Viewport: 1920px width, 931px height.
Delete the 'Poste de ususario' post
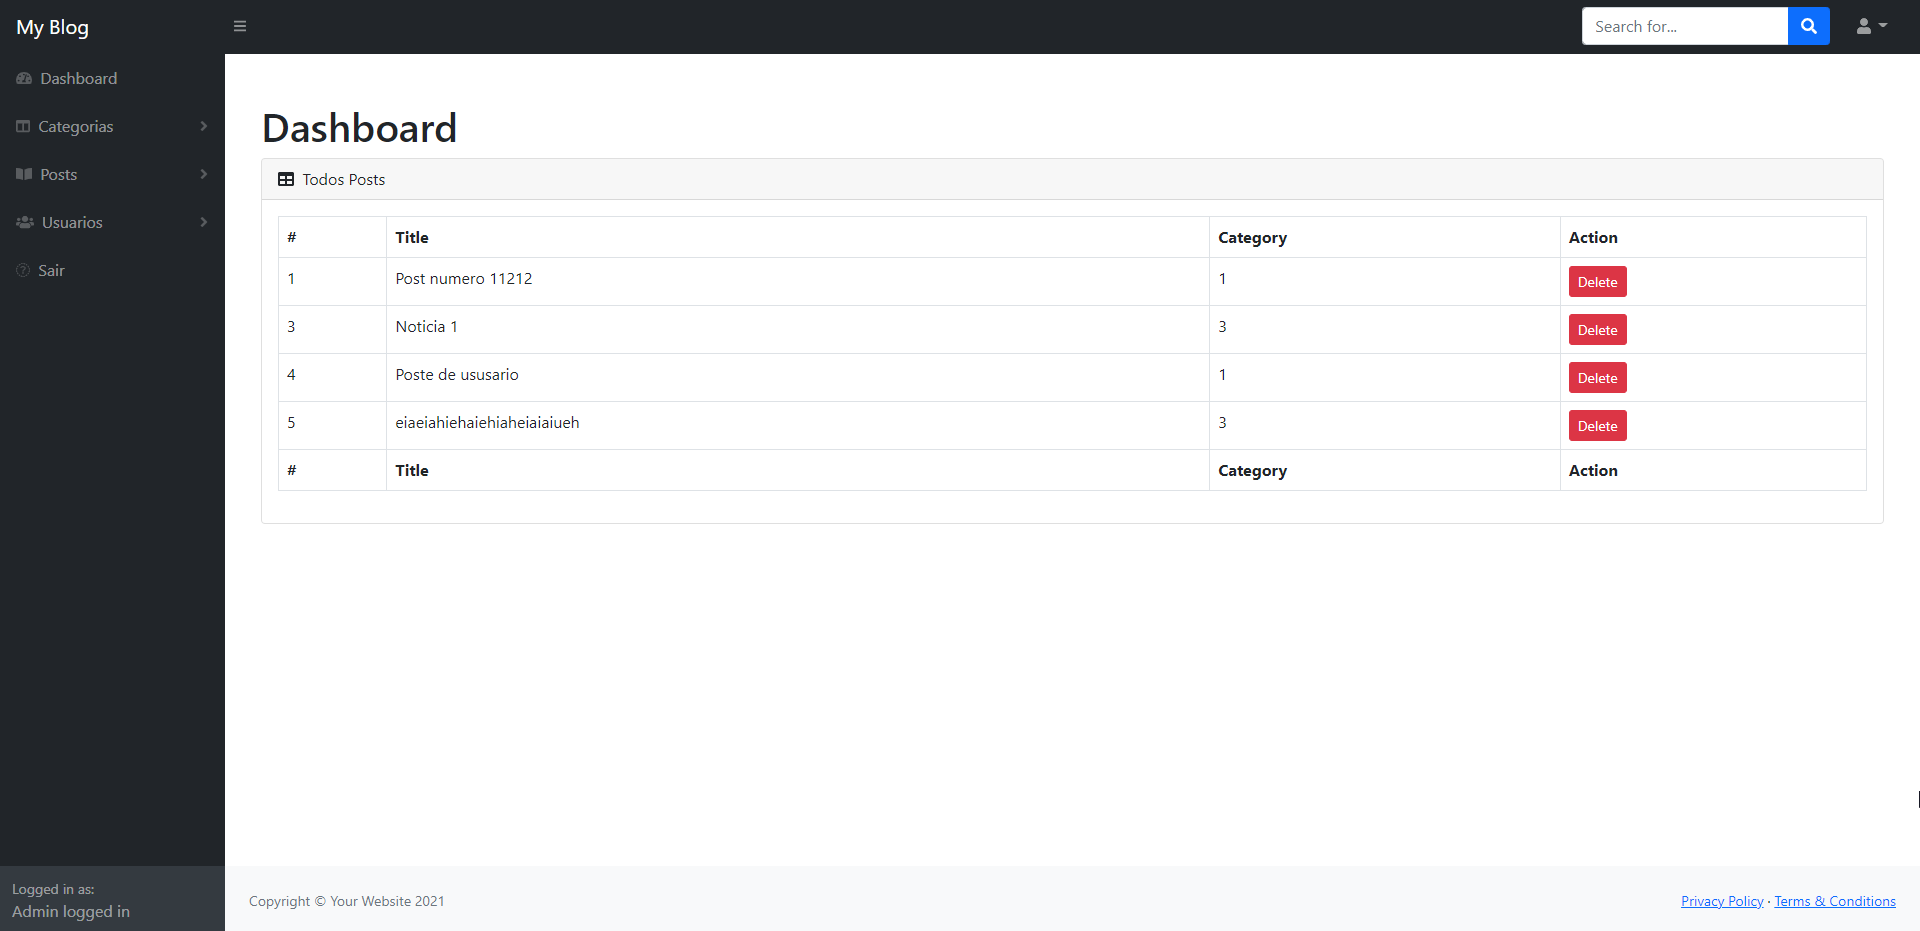click(1597, 378)
